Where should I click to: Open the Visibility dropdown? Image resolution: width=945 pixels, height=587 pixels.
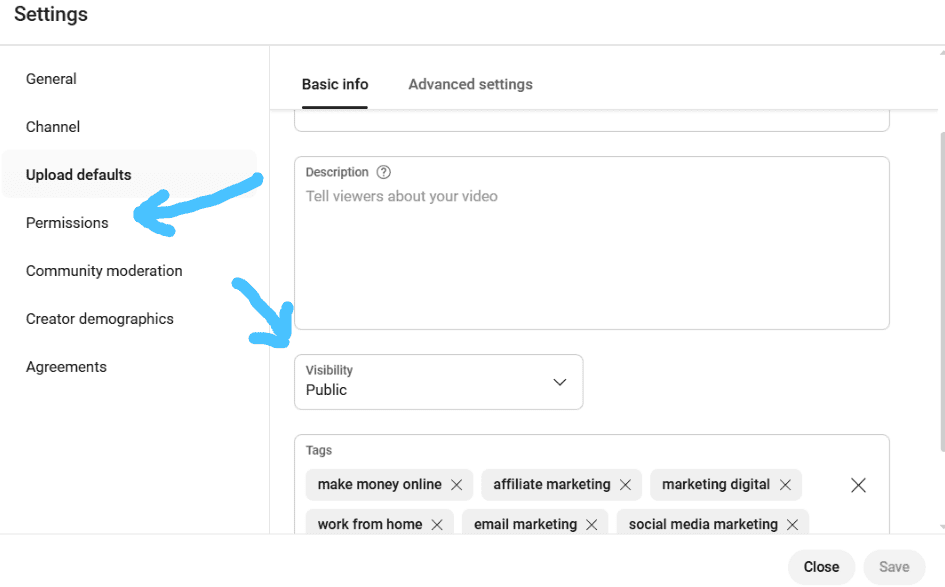(x=438, y=382)
